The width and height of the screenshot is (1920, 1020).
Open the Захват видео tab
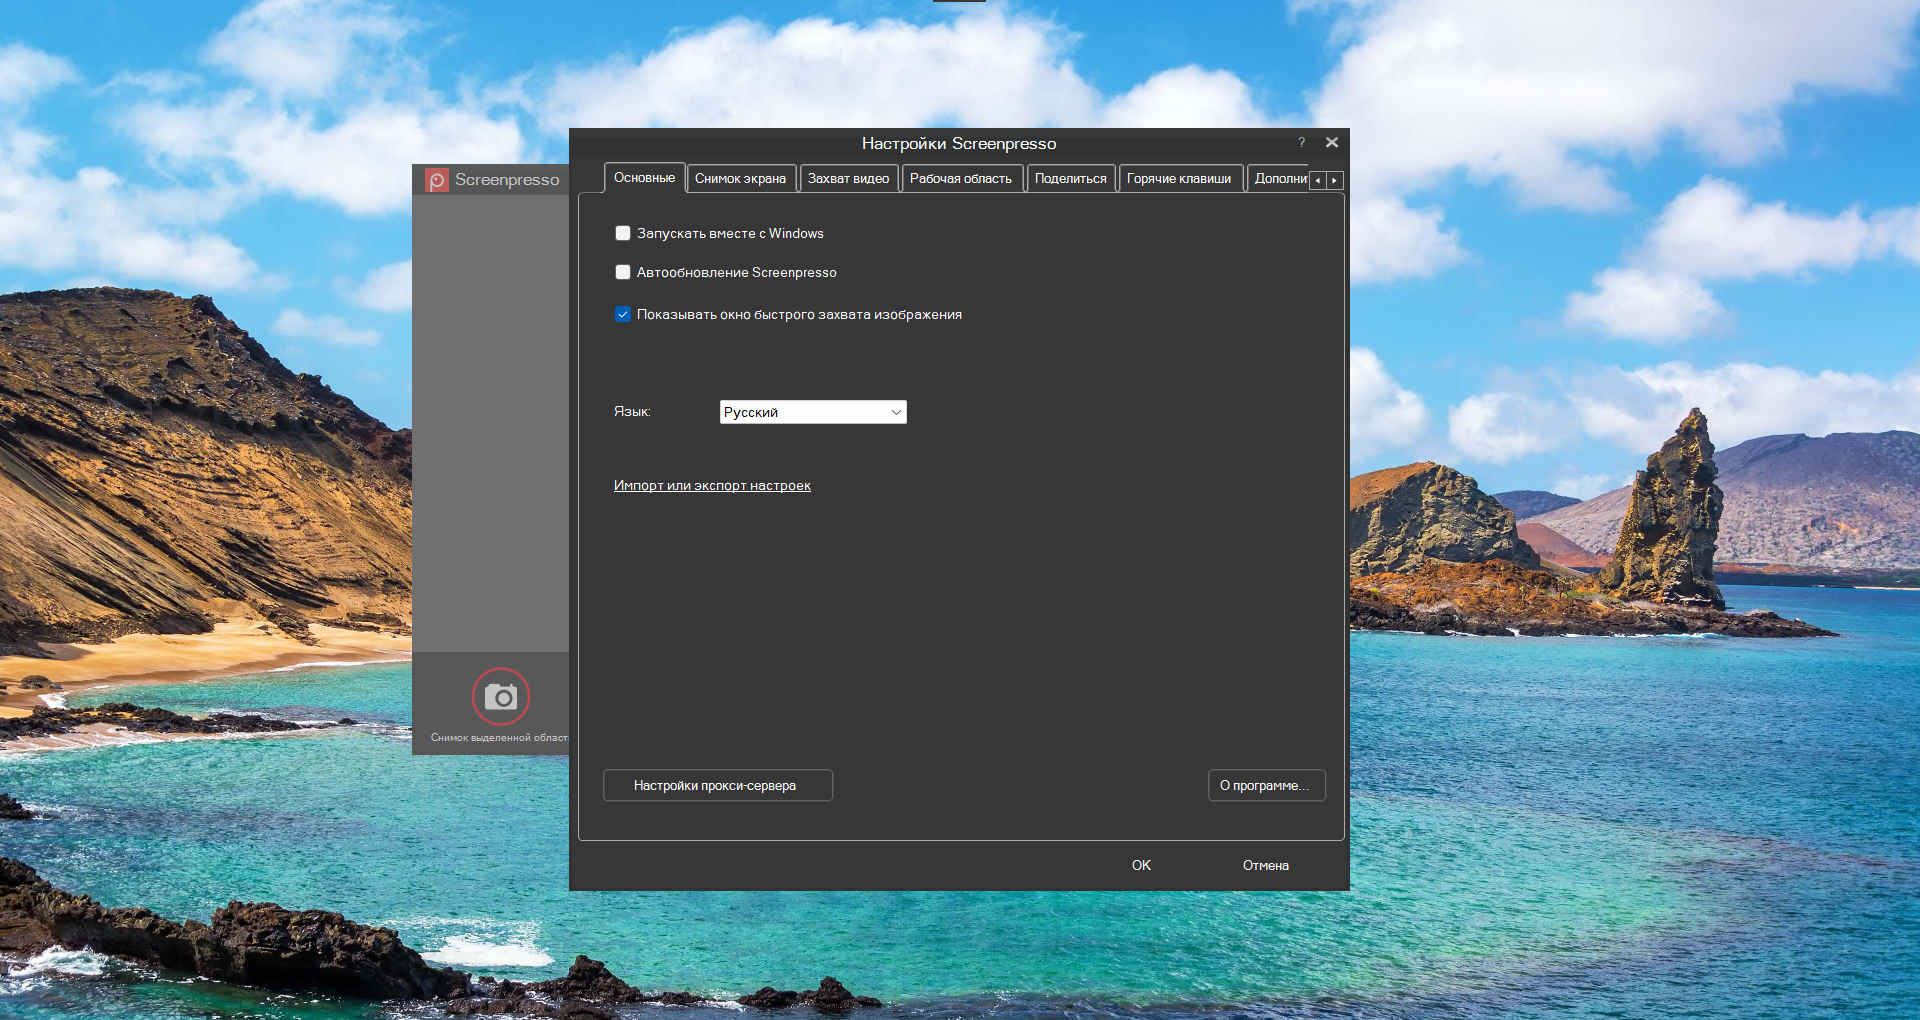[x=848, y=179]
